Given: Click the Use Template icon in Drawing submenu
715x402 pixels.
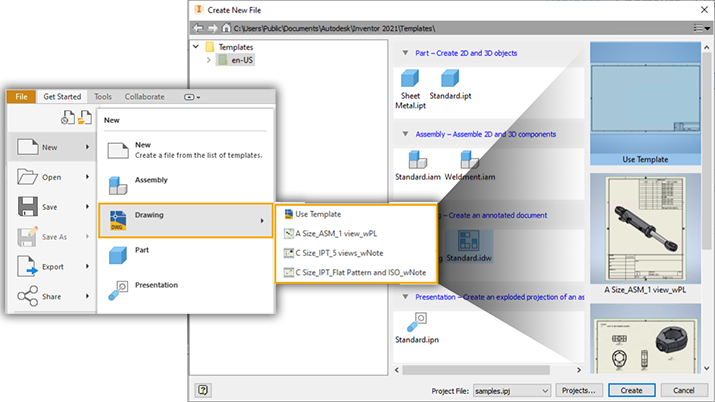Looking at the screenshot, I should [x=289, y=214].
